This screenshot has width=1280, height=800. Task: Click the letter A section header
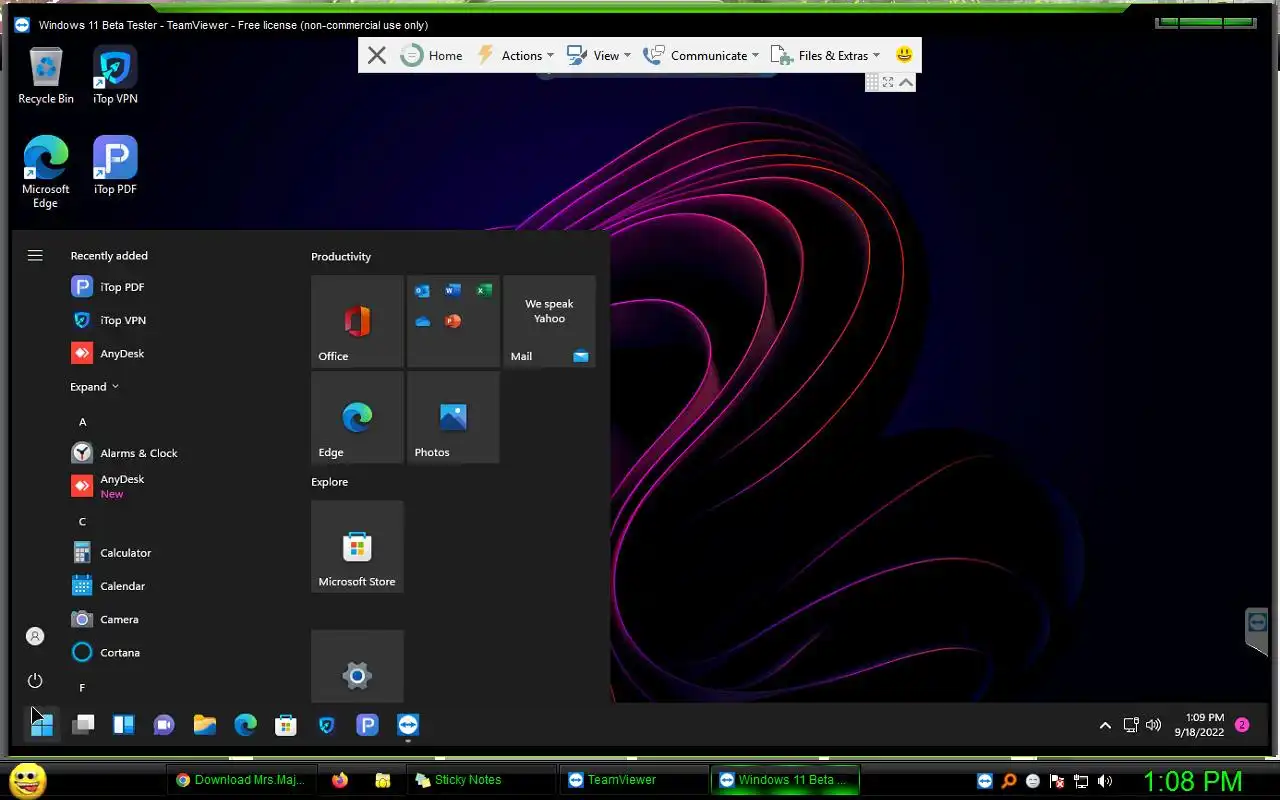[x=83, y=422]
